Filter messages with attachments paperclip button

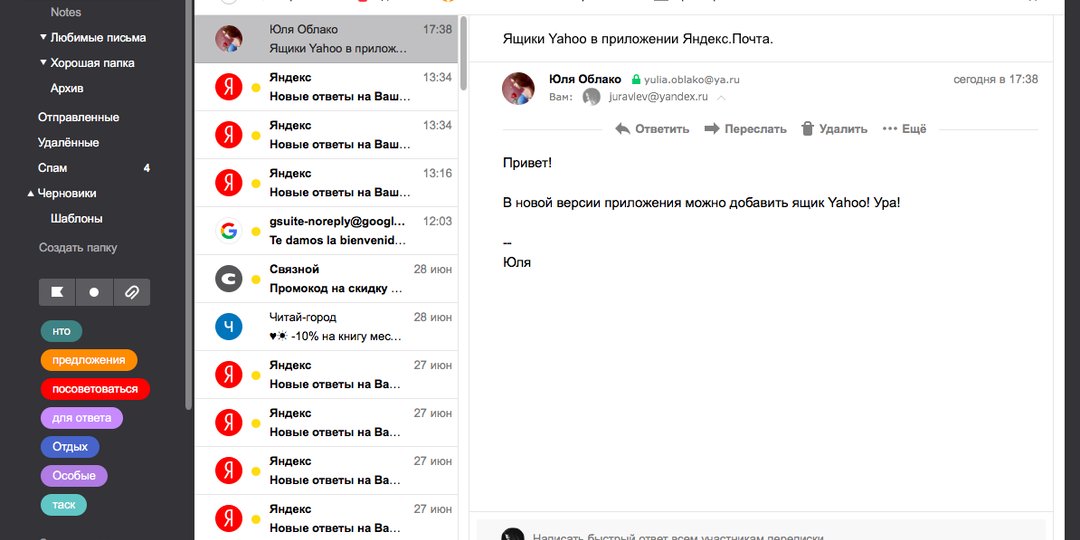pyautogui.click(x=132, y=292)
